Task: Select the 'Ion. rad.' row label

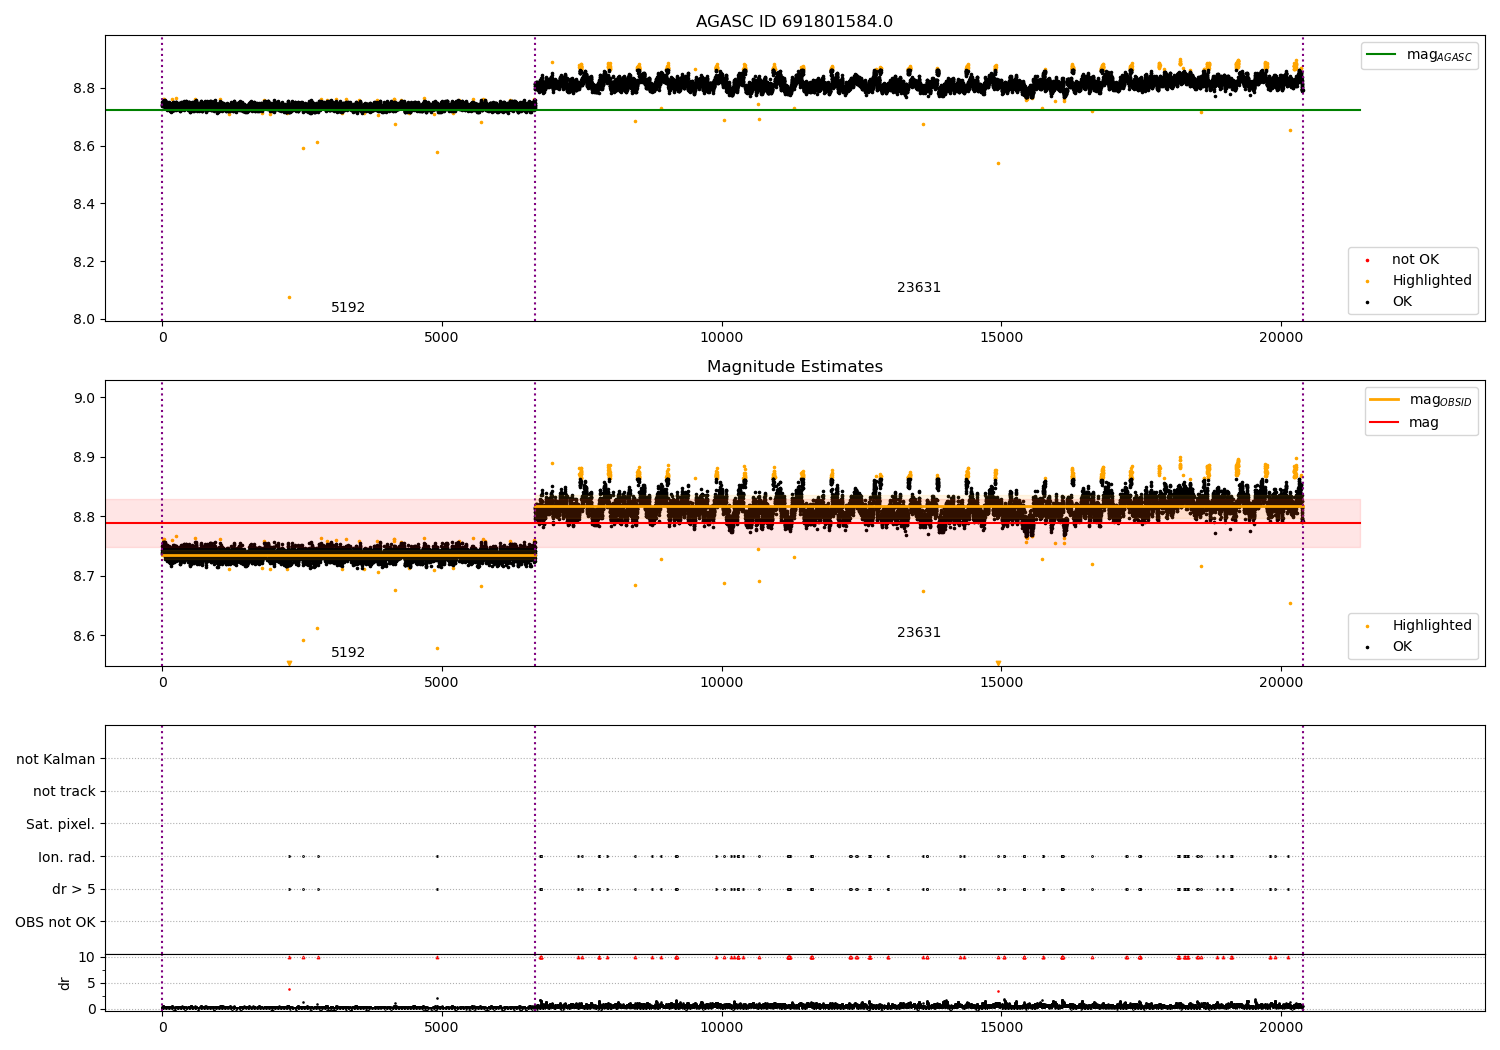Action: (67, 858)
